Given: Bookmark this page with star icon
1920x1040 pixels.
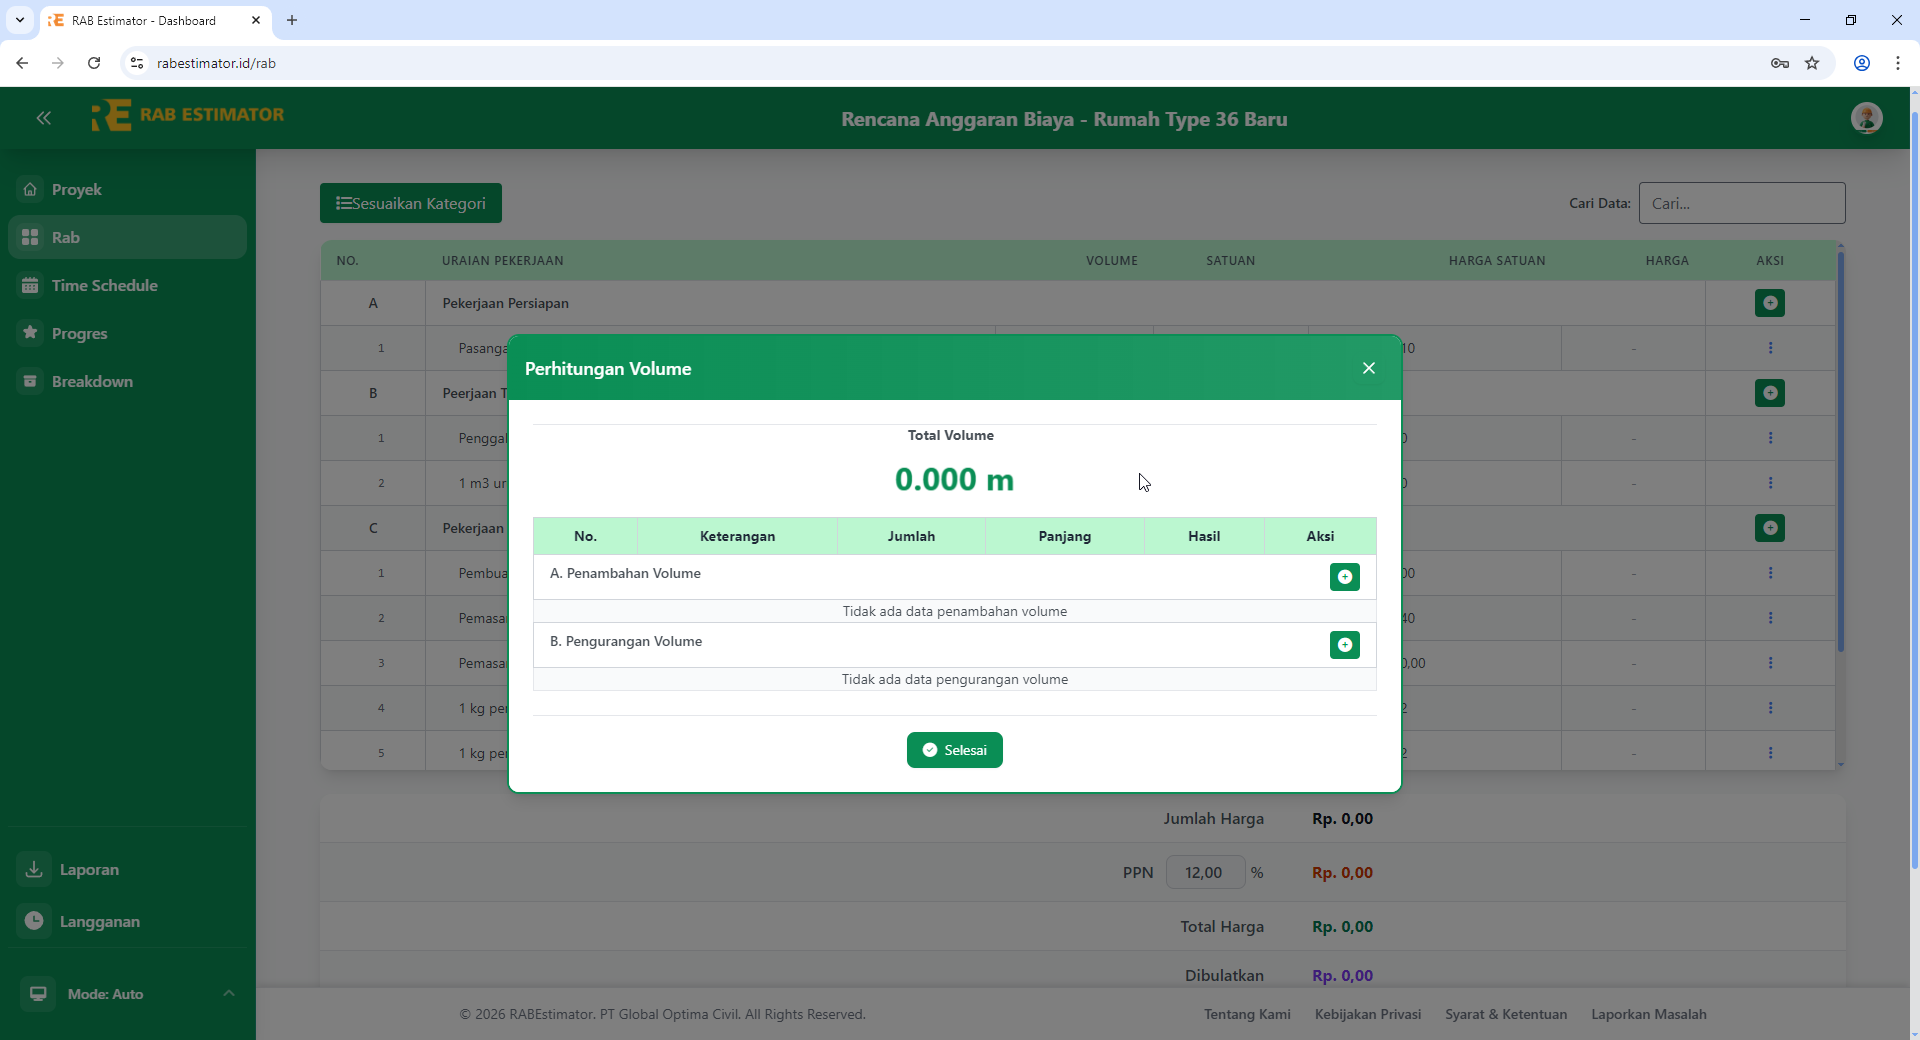Looking at the screenshot, I should [1812, 63].
